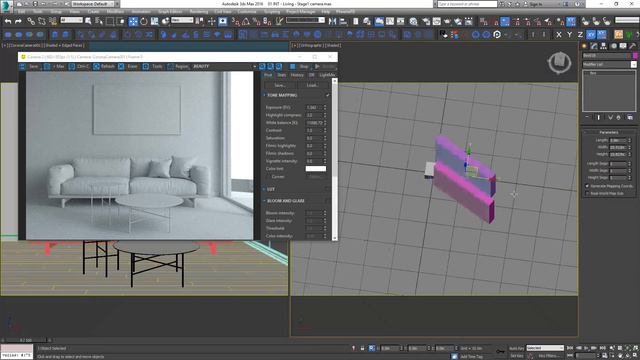Image resolution: width=640 pixels, height=360 pixels.
Task: Activate the Select and Rotate tool
Action: point(144,21)
